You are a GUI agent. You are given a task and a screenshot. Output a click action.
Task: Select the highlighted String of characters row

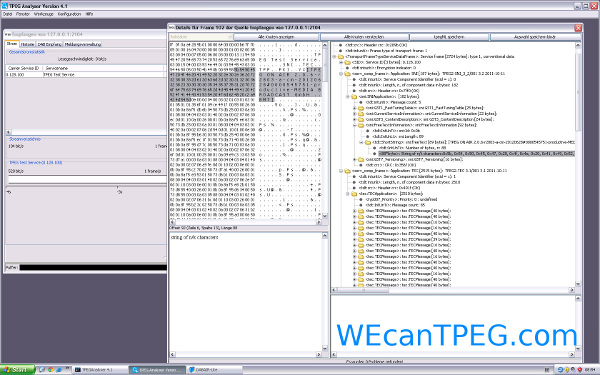476,154
